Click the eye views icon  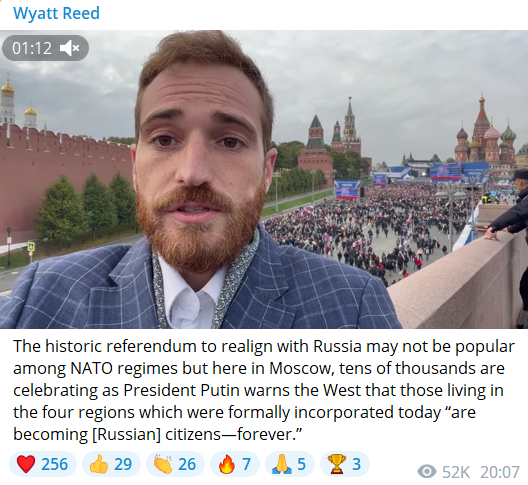click(427, 472)
